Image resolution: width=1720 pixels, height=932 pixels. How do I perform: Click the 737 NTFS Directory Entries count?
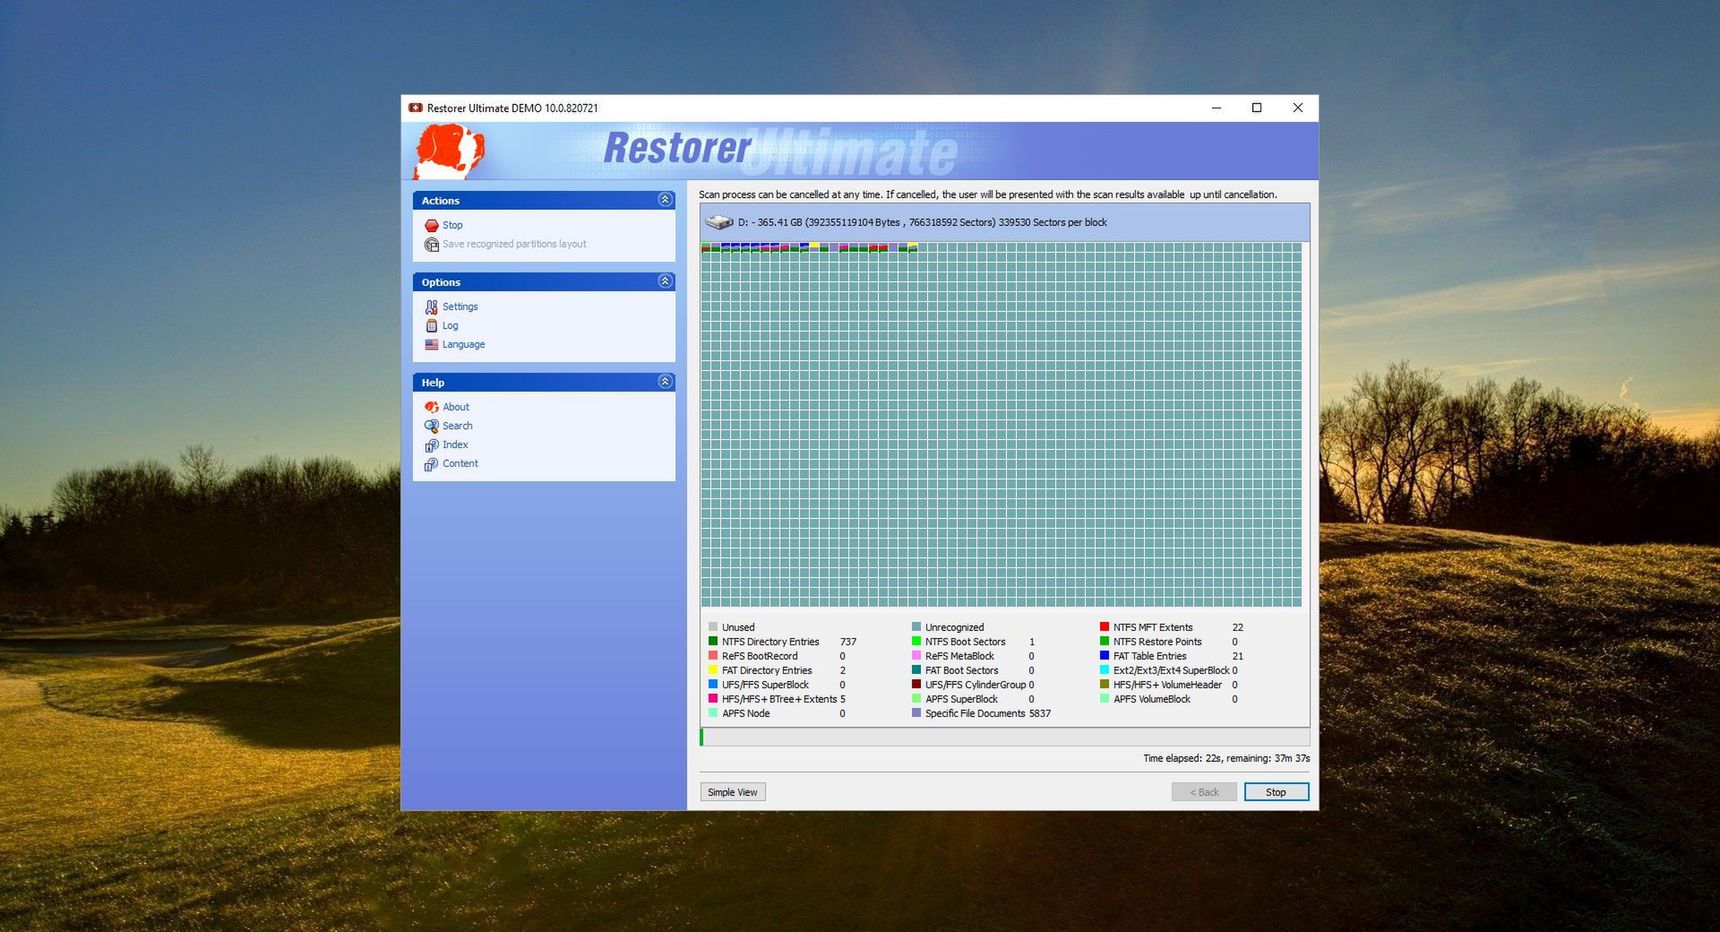click(848, 642)
